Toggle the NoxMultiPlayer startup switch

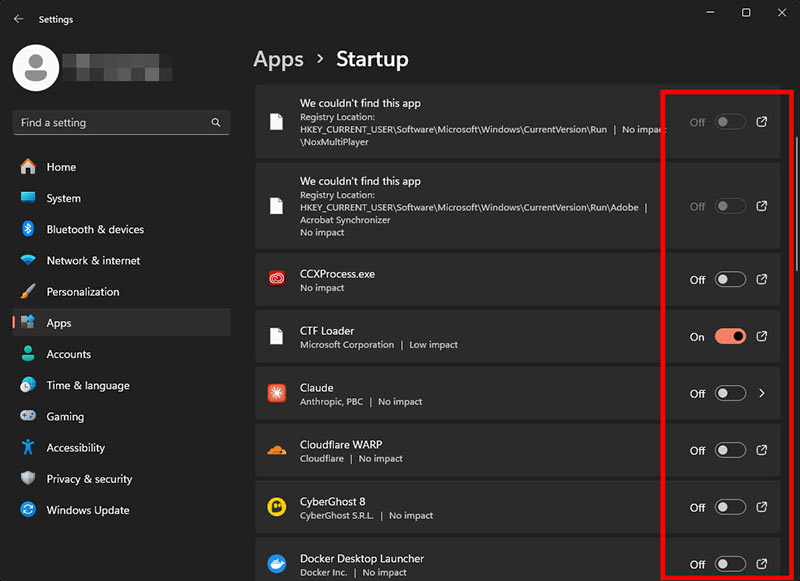(730, 122)
